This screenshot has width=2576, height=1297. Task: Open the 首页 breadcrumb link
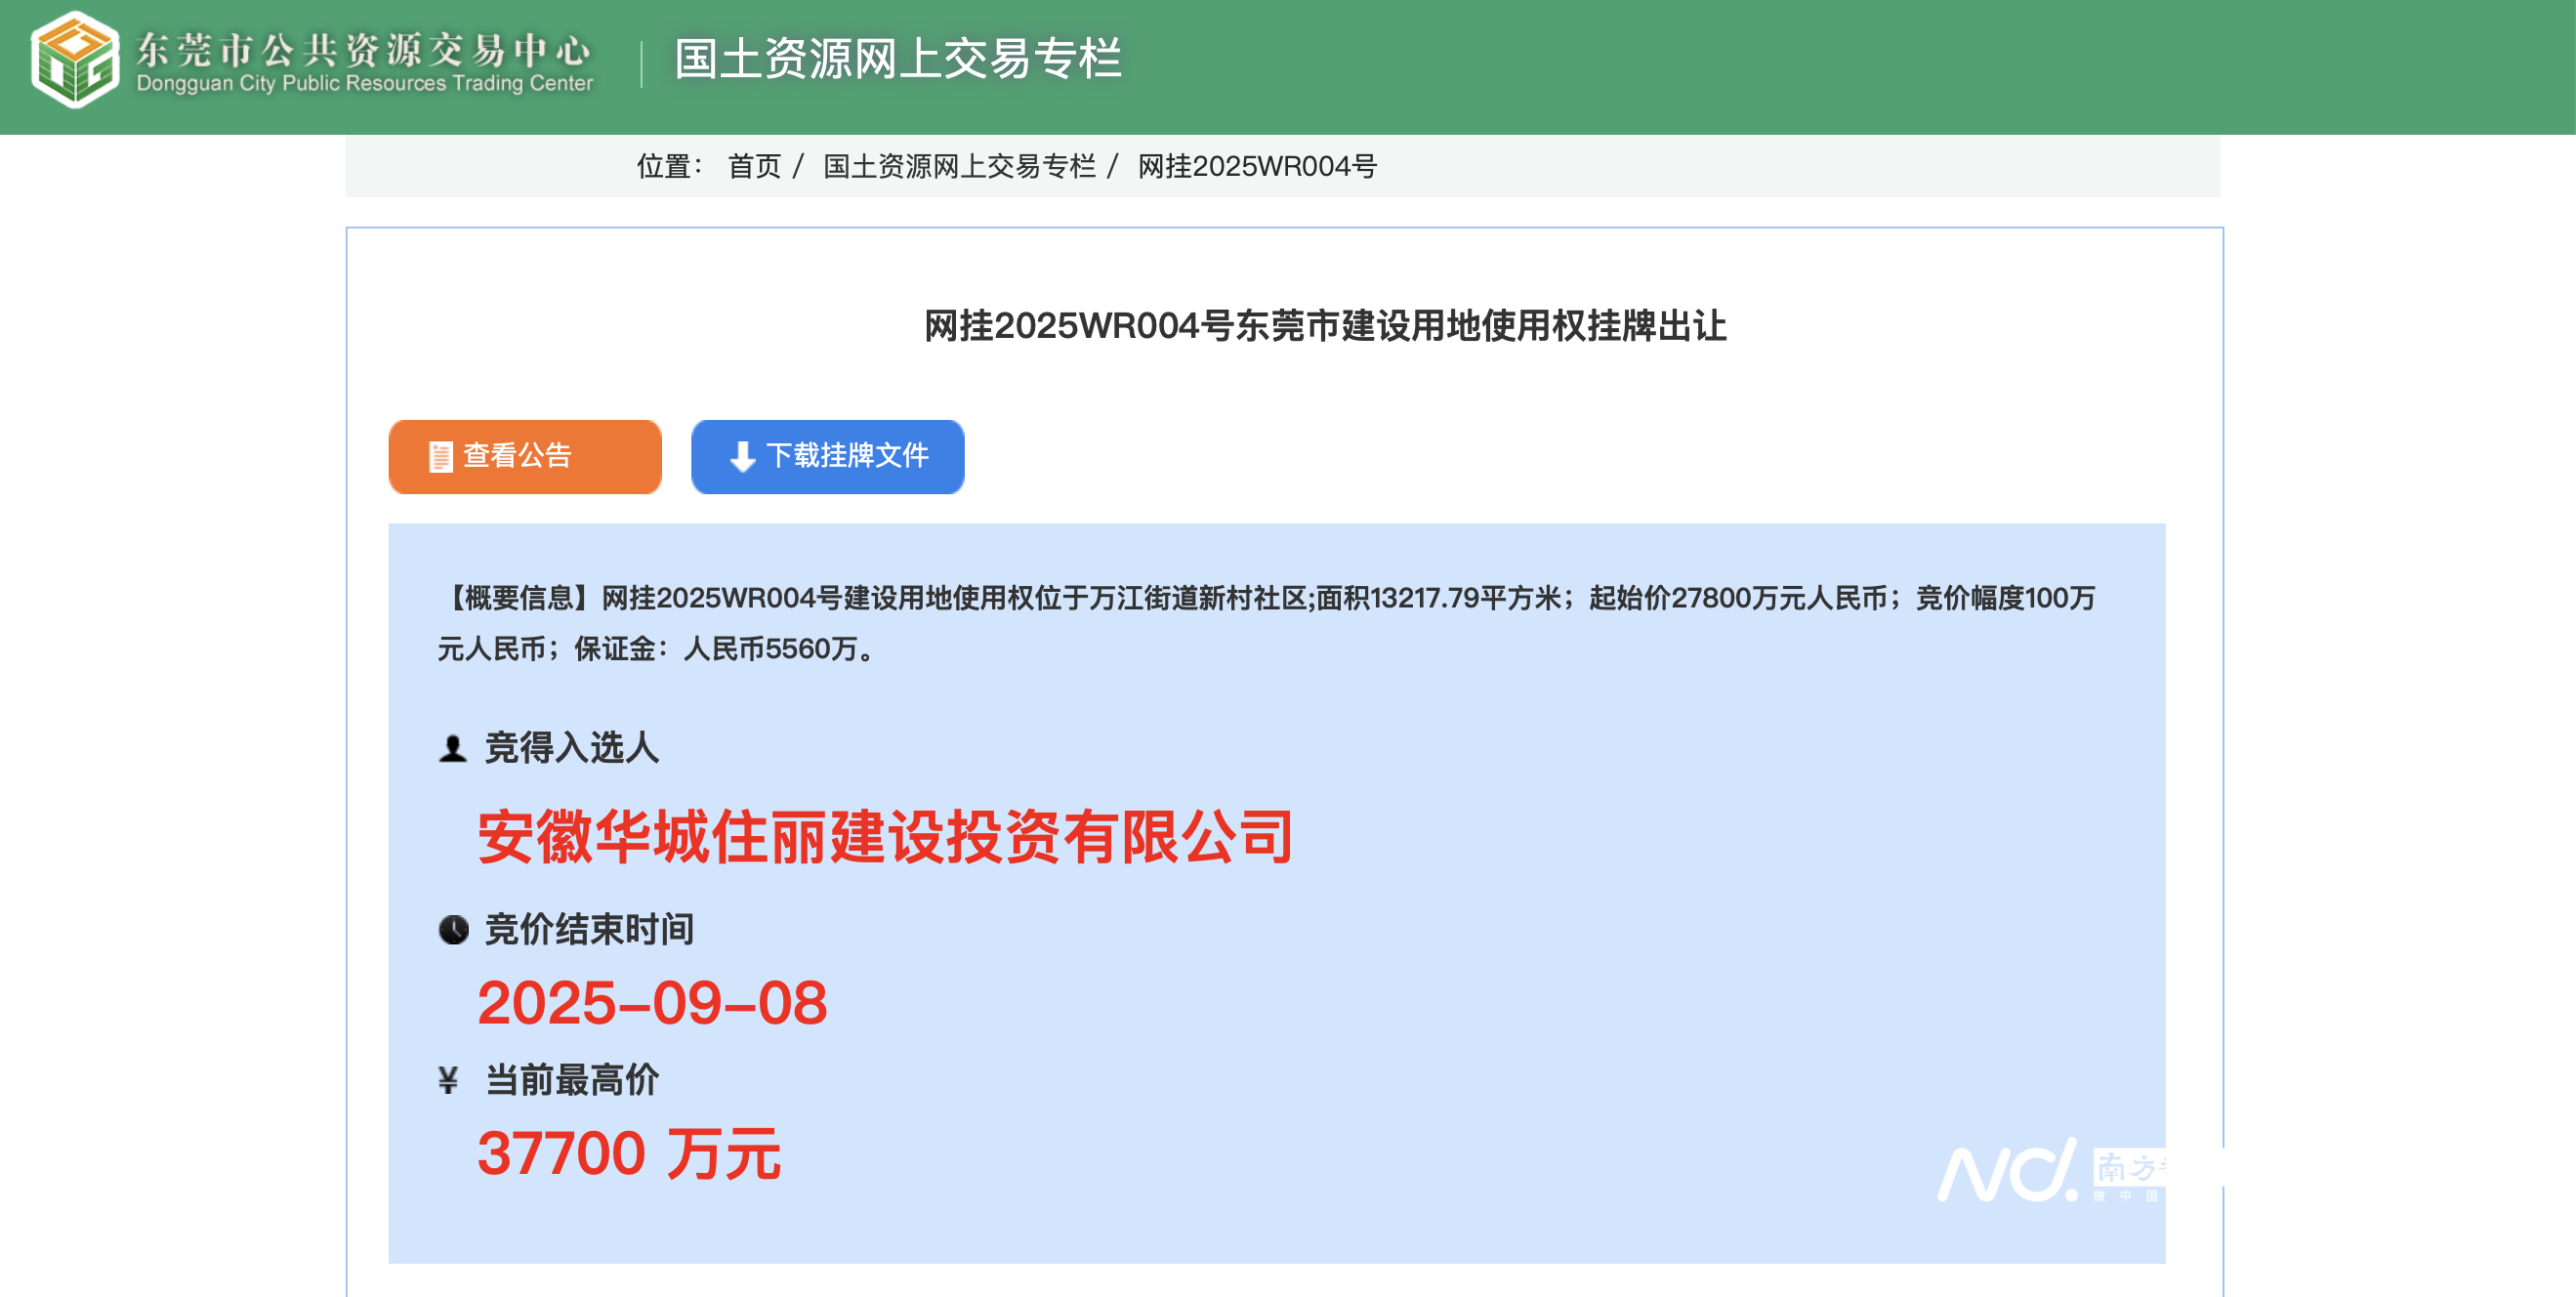pyautogui.click(x=755, y=167)
